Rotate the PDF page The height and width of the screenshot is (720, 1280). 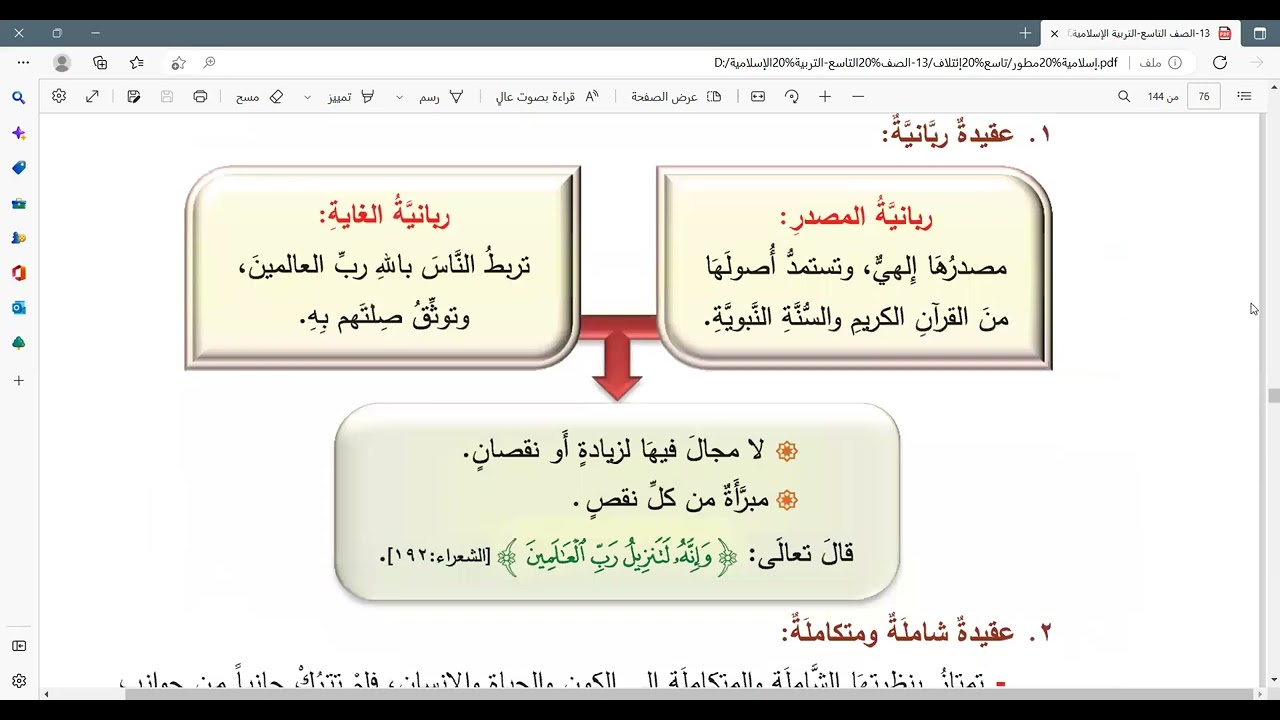point(792,96)
